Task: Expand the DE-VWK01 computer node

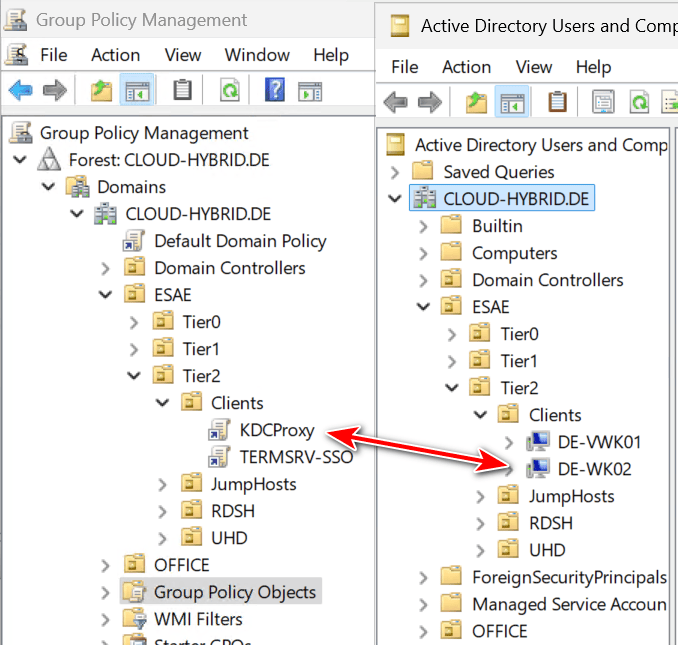Action: (x=510, y=442)
